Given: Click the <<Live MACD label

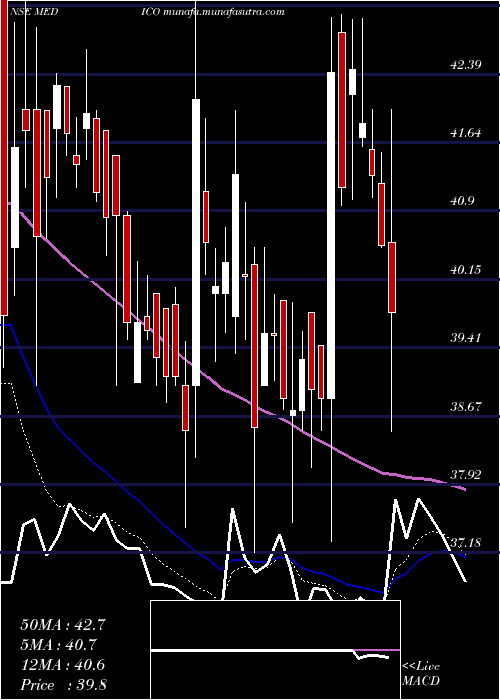Looking at the screenshot, I should (421, 674).
